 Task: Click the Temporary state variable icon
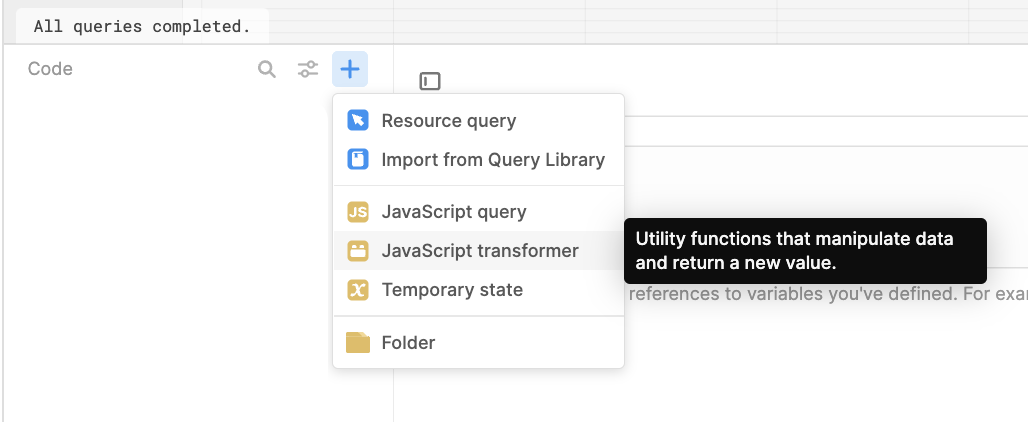click(x=358, y=290)
